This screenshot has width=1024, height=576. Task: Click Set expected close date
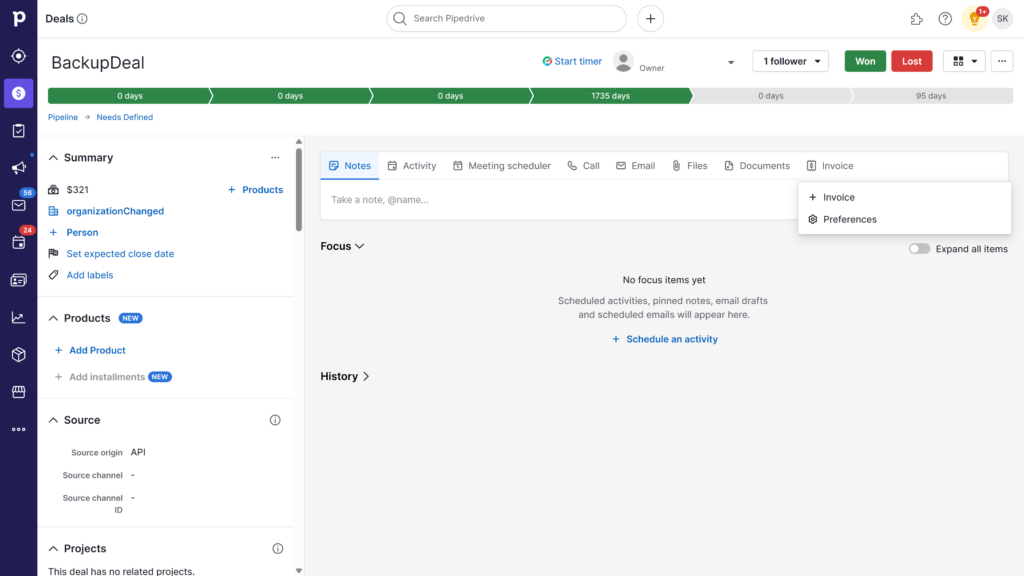[120, 253]
